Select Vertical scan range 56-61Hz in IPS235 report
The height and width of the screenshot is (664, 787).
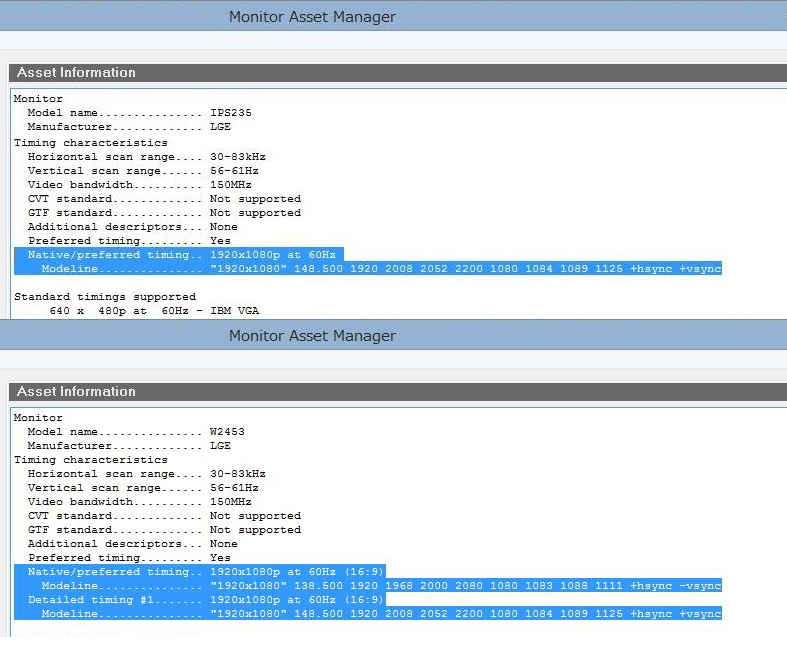coord(143,171)
